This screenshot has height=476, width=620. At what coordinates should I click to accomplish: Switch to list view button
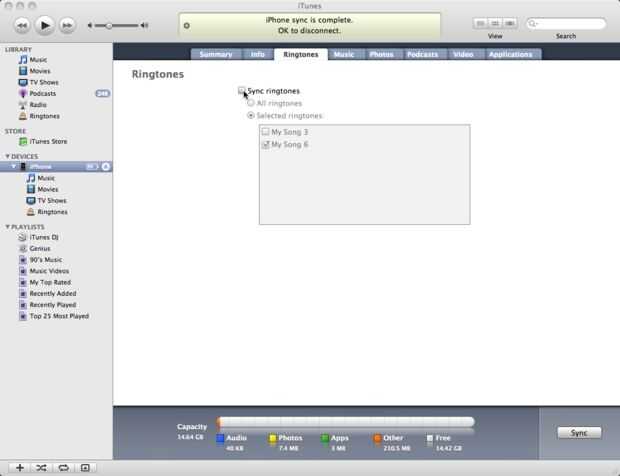[x=480, y=23]
